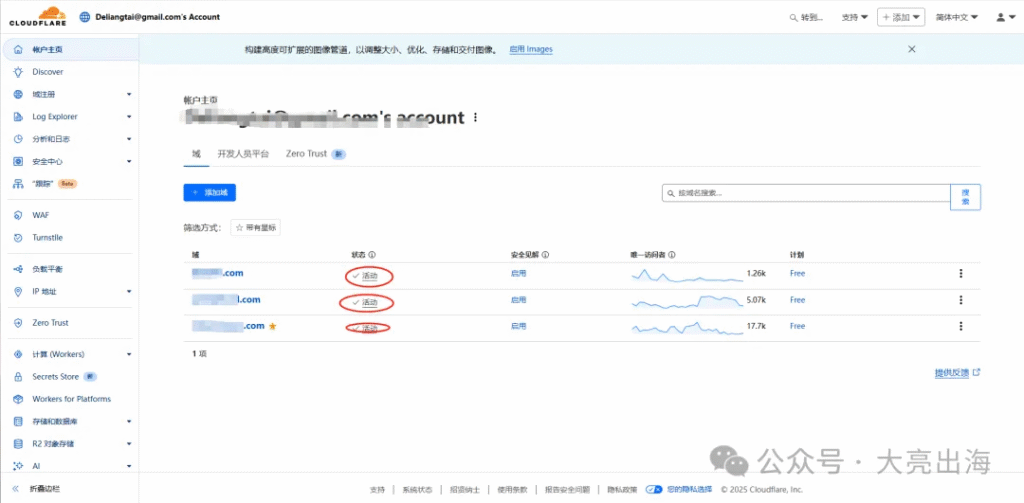The width and height of the screenshot is (1024, 503).
Task: Open the 帐户主页 home icon in sidebar
Action: pyautogui.click(x=18, y=50)
